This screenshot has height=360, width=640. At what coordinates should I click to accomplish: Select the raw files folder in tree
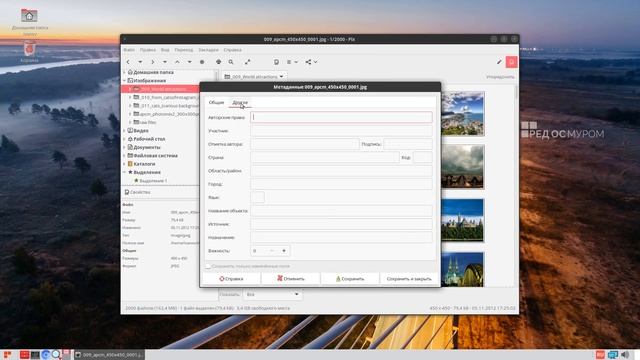coord(148,122)
